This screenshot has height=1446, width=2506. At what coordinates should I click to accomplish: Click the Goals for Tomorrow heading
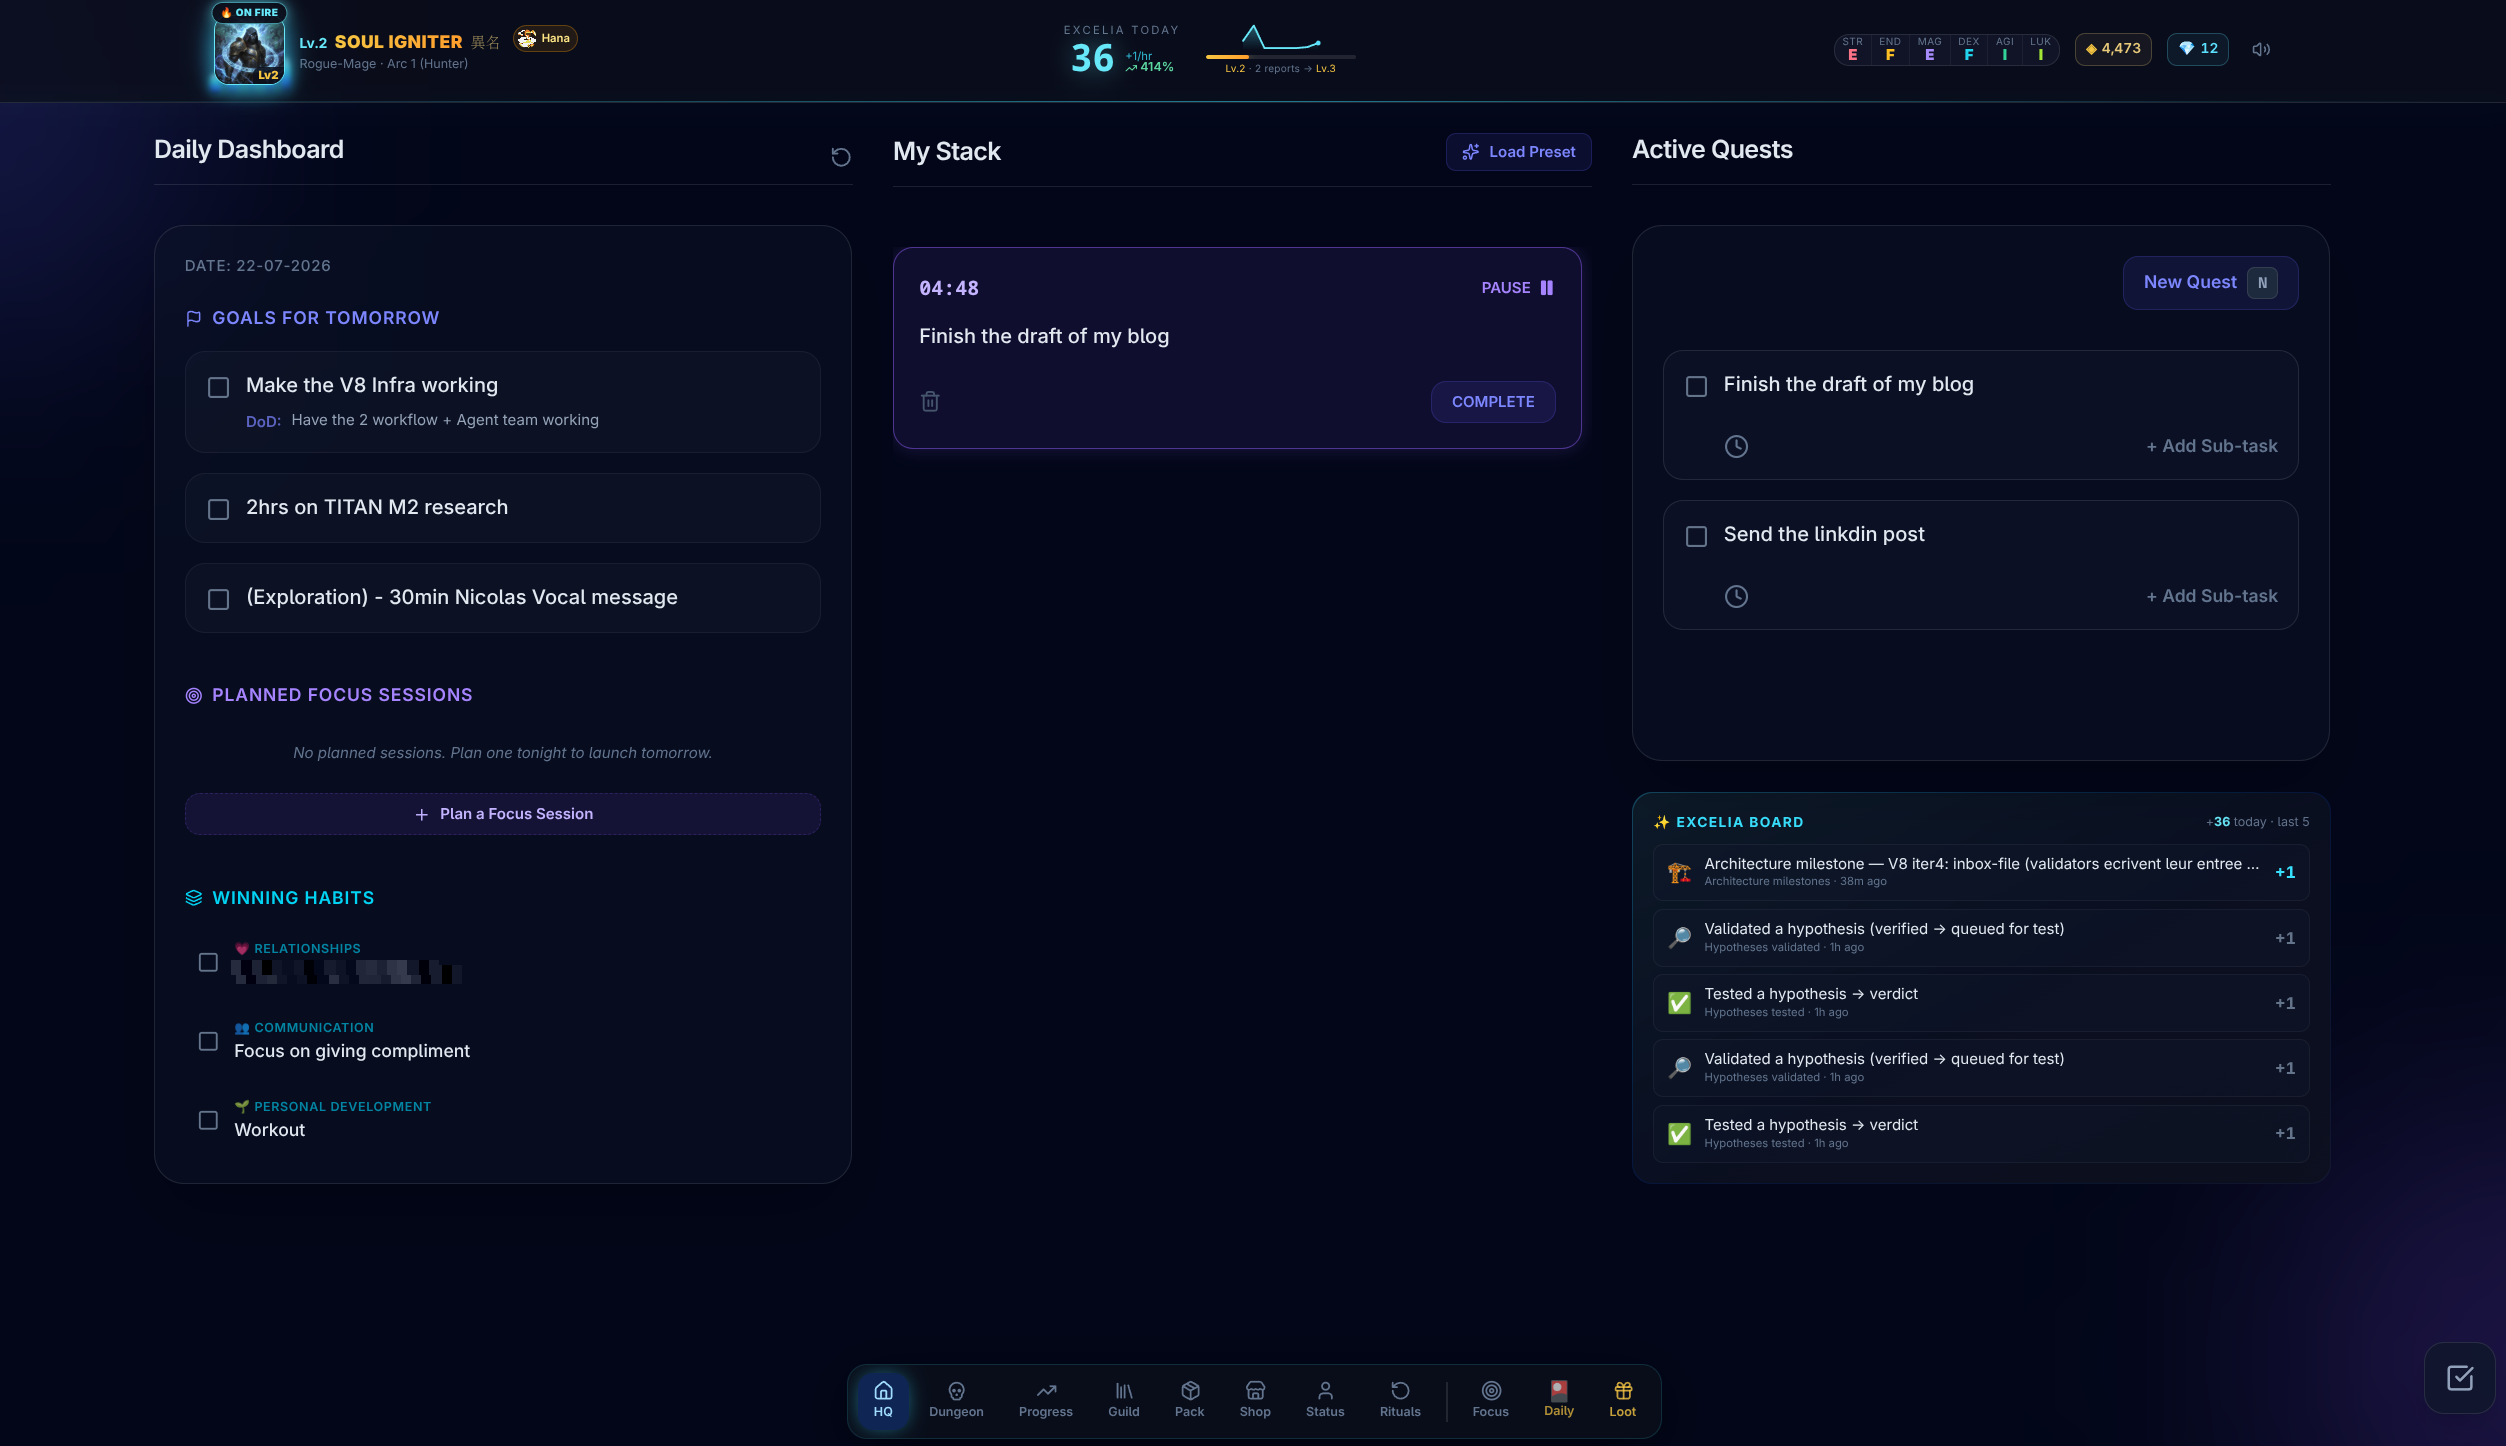(x=325, y=318)
